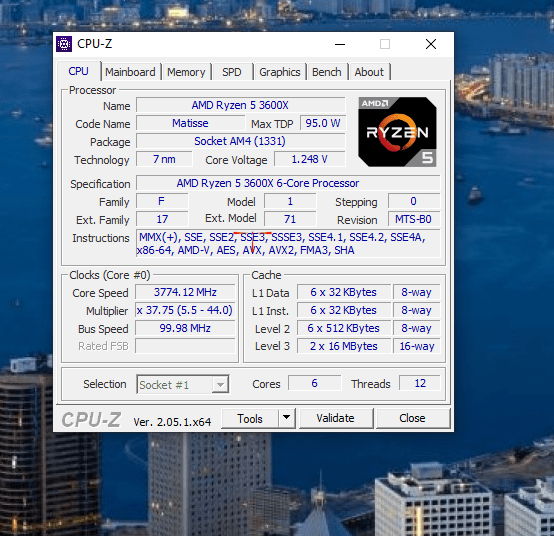
Task: Switch to the CPU tab
Action: pyautogui.click(x=78, y=71)
